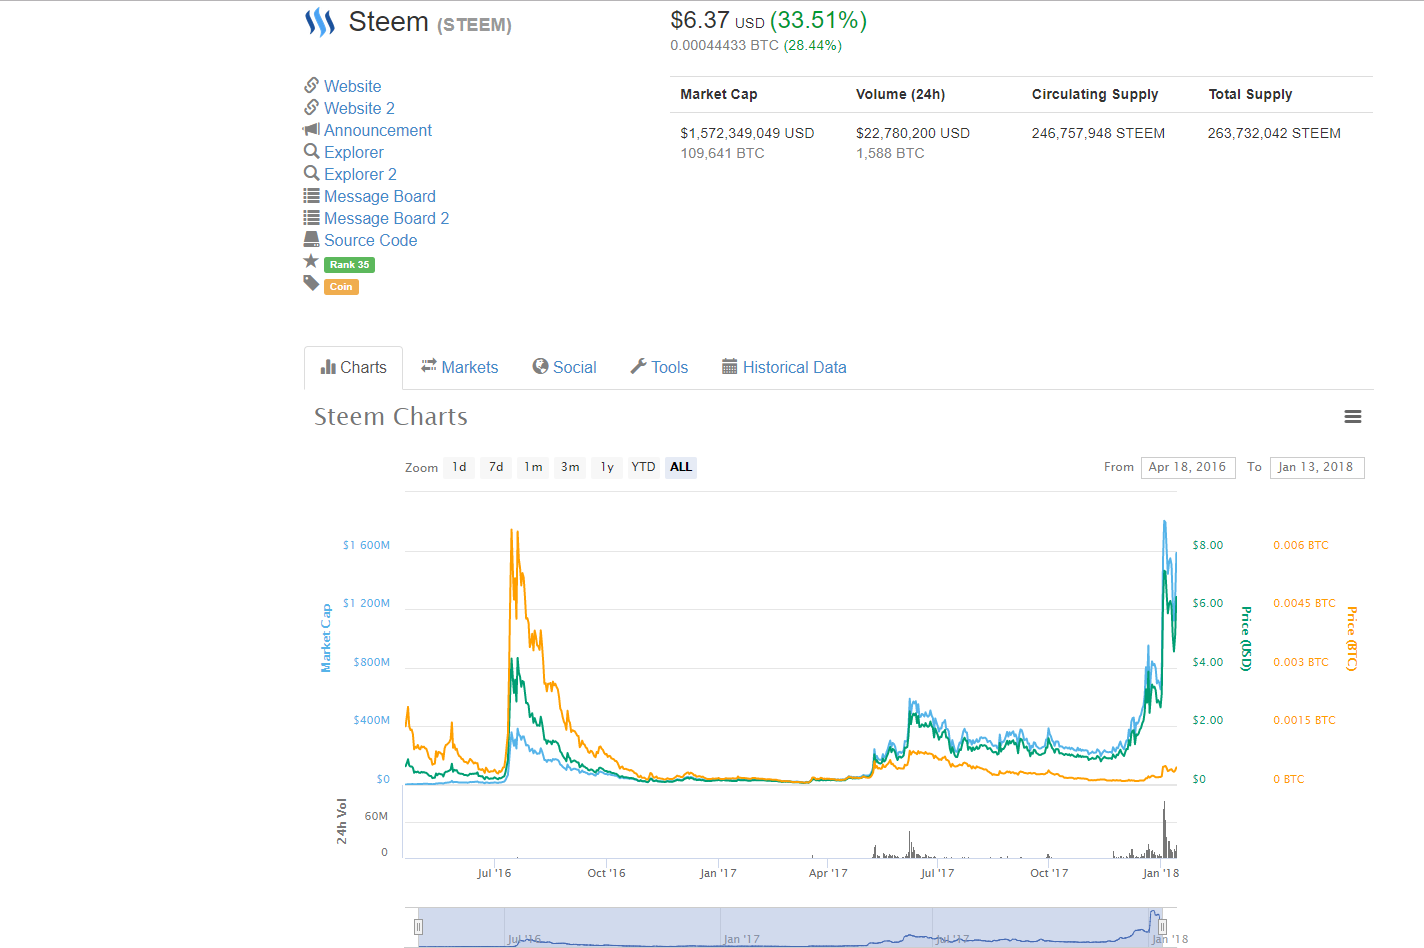Open the Explorer link
Viewport: 1424px width, 948px height.
354,152
